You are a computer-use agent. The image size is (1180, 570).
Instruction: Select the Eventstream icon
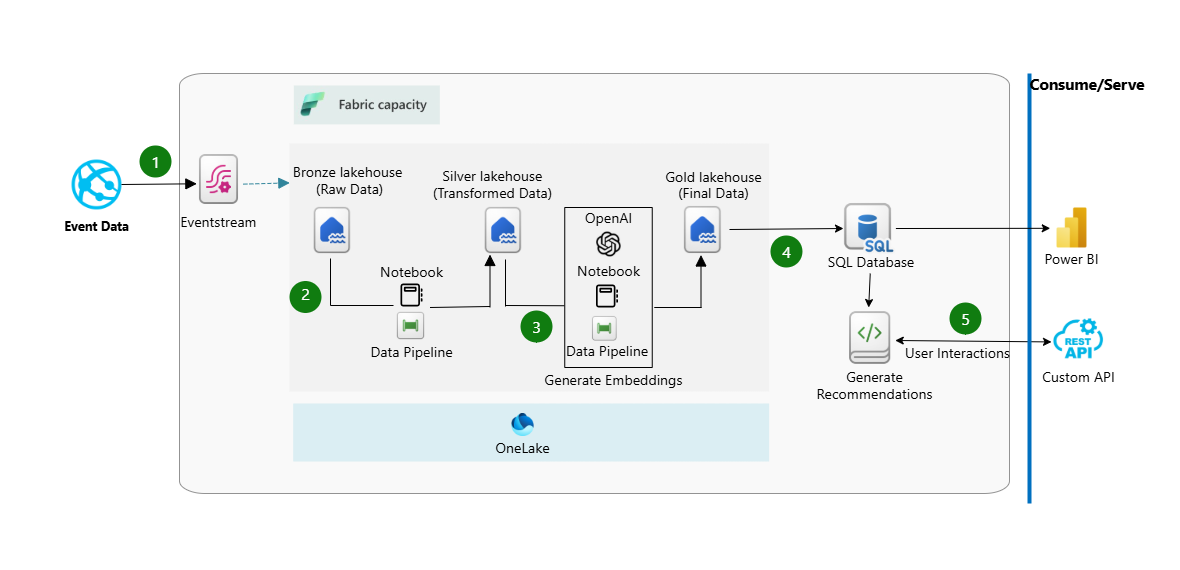click(218, 179)
